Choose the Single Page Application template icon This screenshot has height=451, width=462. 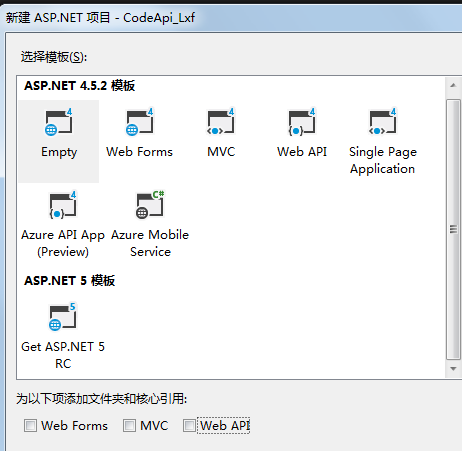click(x=383, y=122)
